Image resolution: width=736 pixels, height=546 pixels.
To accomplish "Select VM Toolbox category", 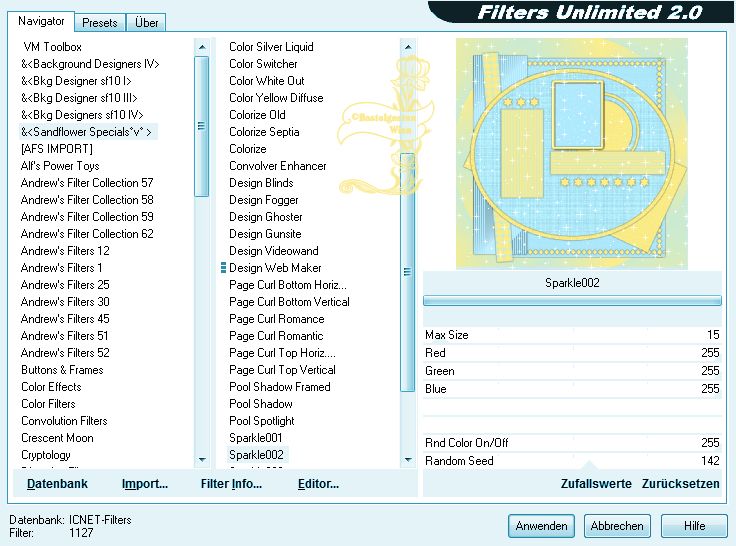I will point(53,47).
